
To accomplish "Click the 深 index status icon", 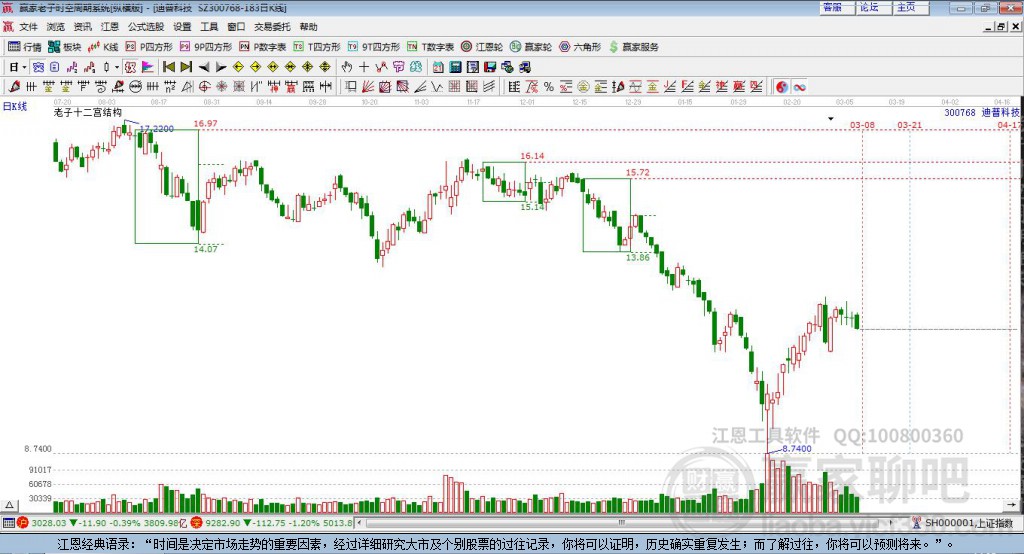I will [x=197, y=523].
